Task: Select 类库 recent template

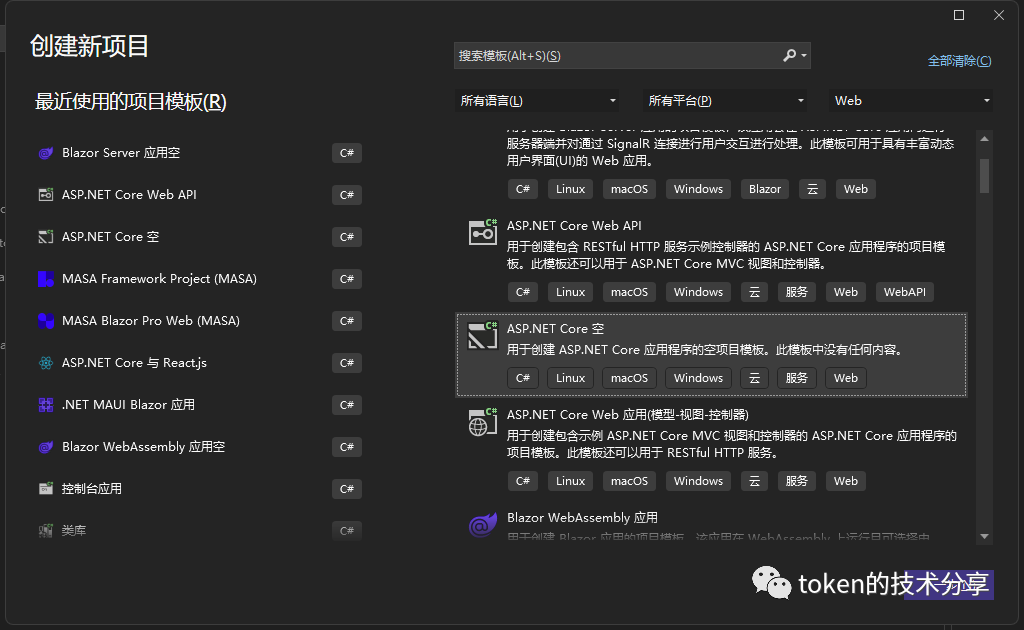Action: point(199,531)
